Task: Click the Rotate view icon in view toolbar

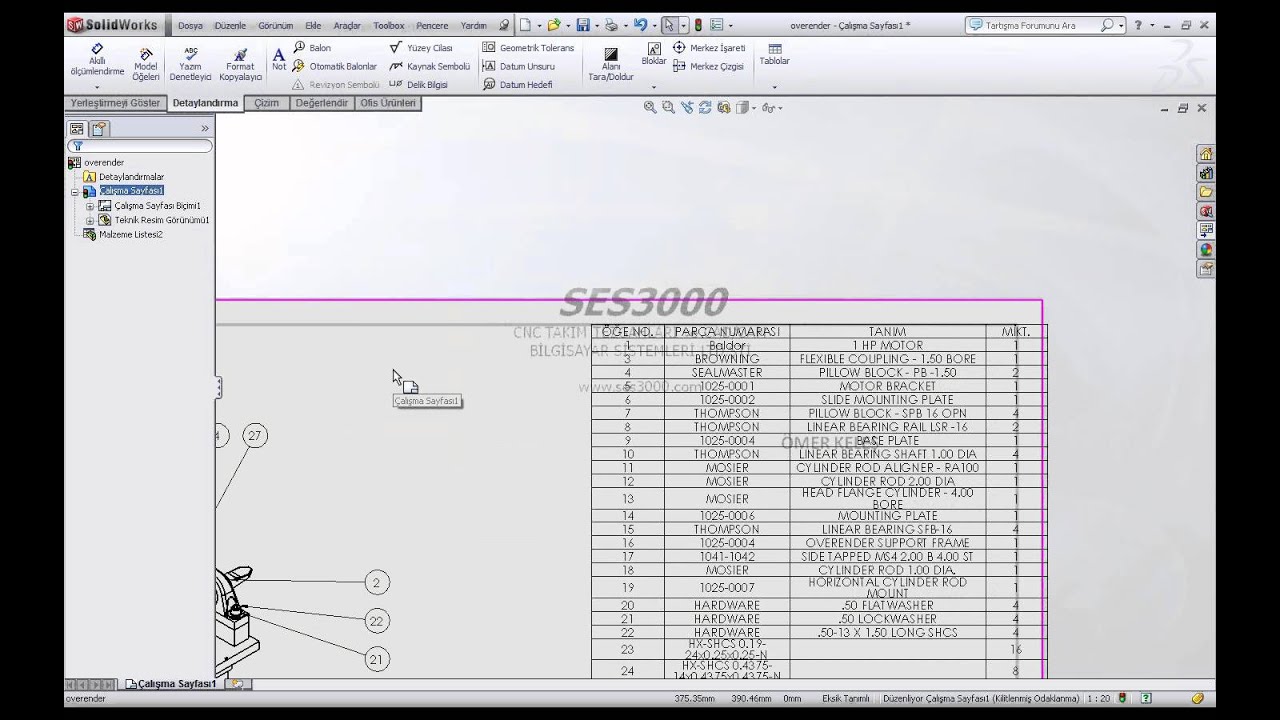Action: click(x=705, y=107)
